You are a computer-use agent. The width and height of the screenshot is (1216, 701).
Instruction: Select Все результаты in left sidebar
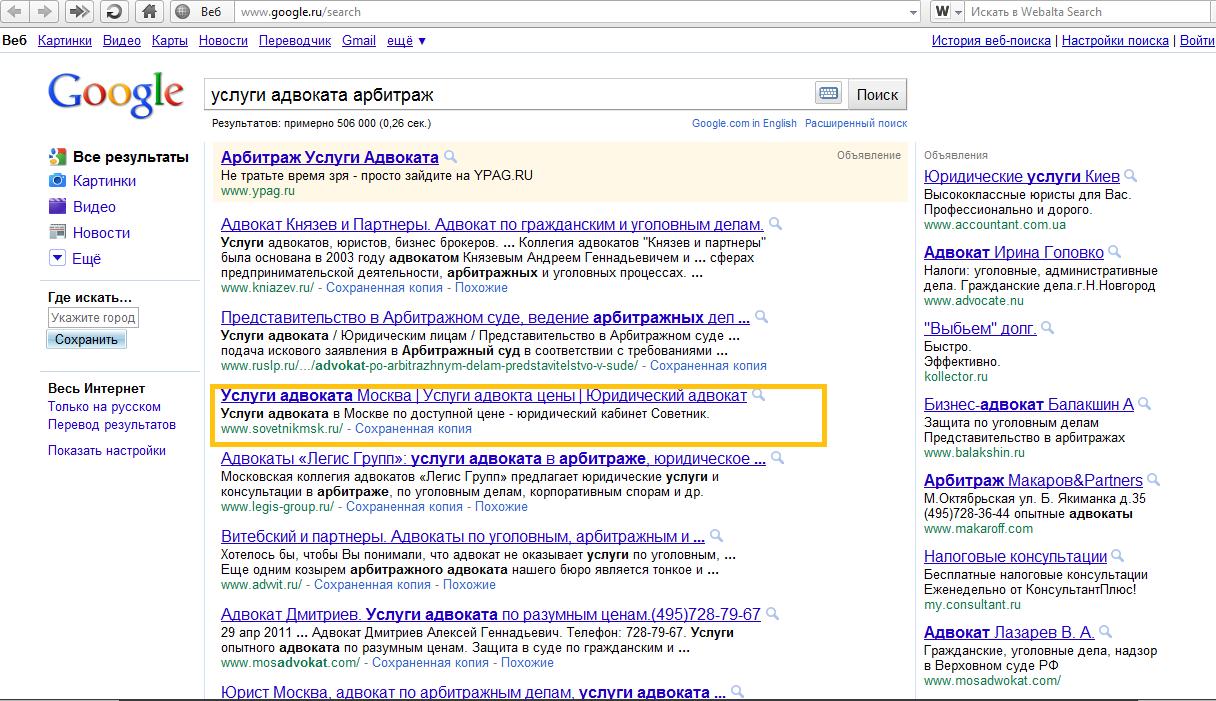coord(130,157)
